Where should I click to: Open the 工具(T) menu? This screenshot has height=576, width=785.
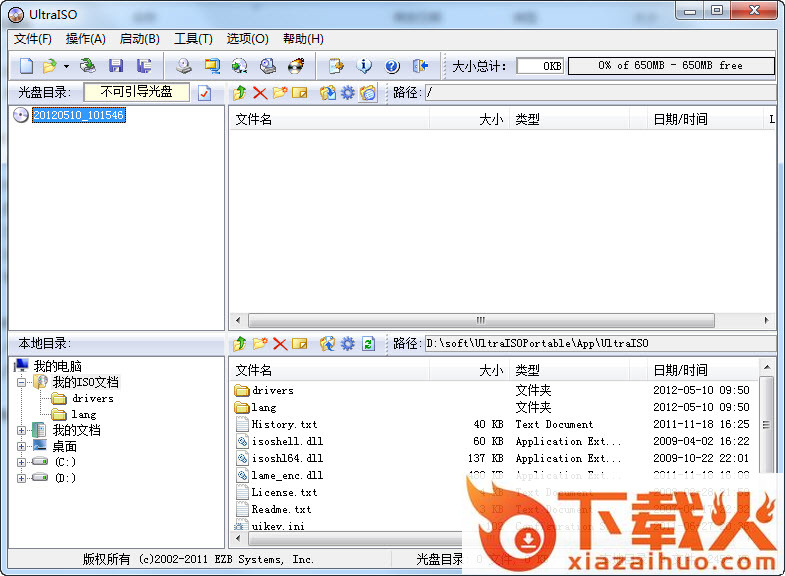[x=192, y=39]
